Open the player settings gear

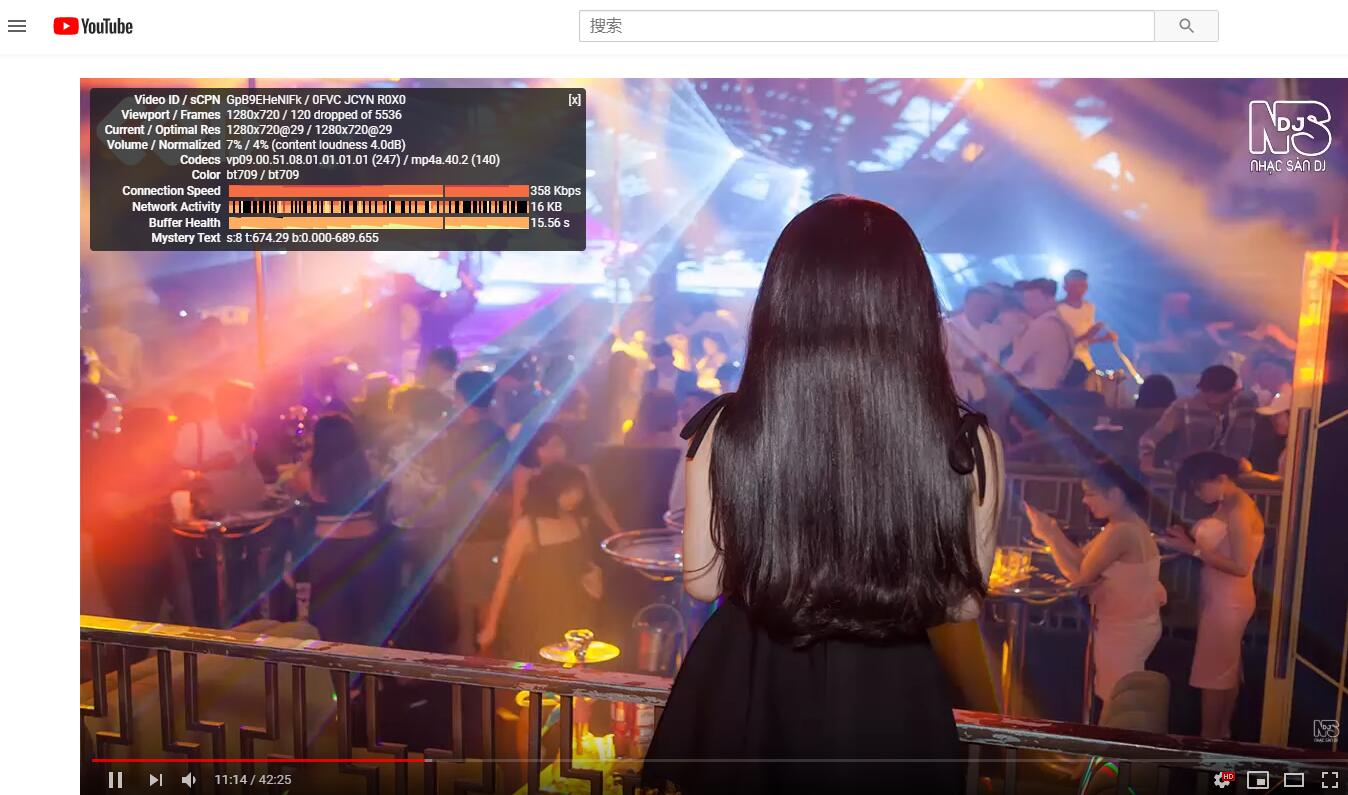1222,779
